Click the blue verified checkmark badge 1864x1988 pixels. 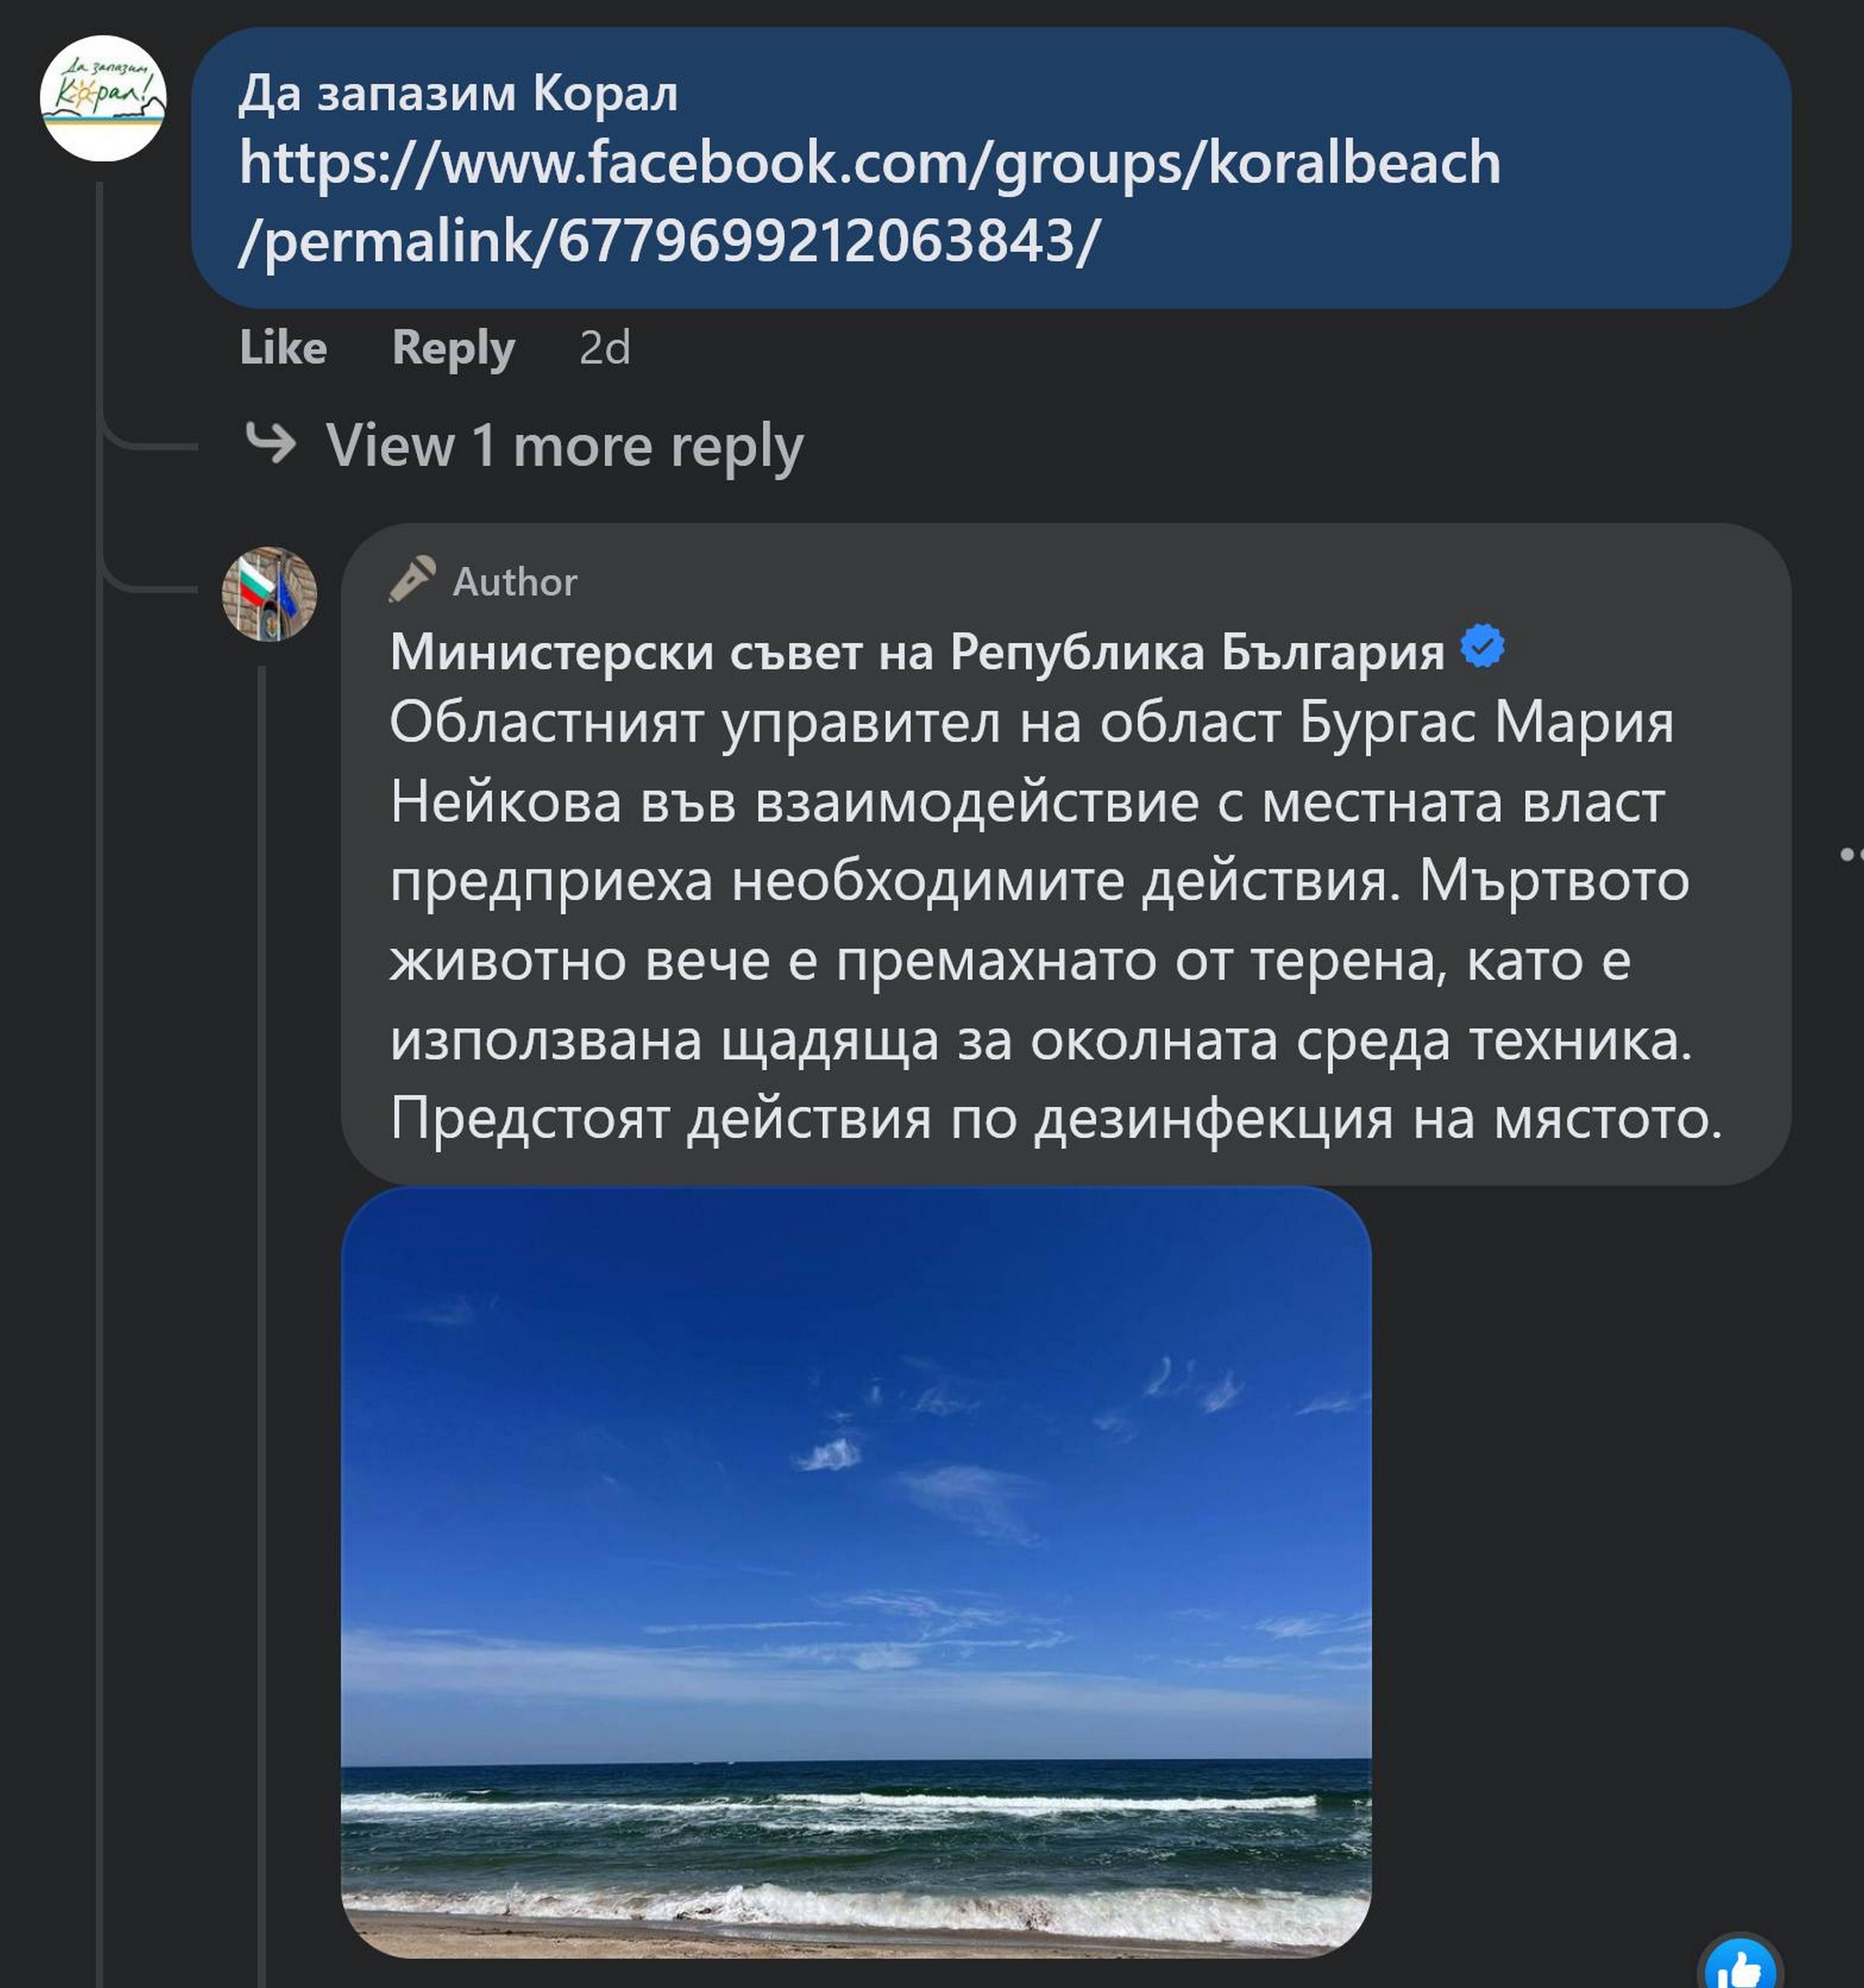click(x=1482, y=646)
